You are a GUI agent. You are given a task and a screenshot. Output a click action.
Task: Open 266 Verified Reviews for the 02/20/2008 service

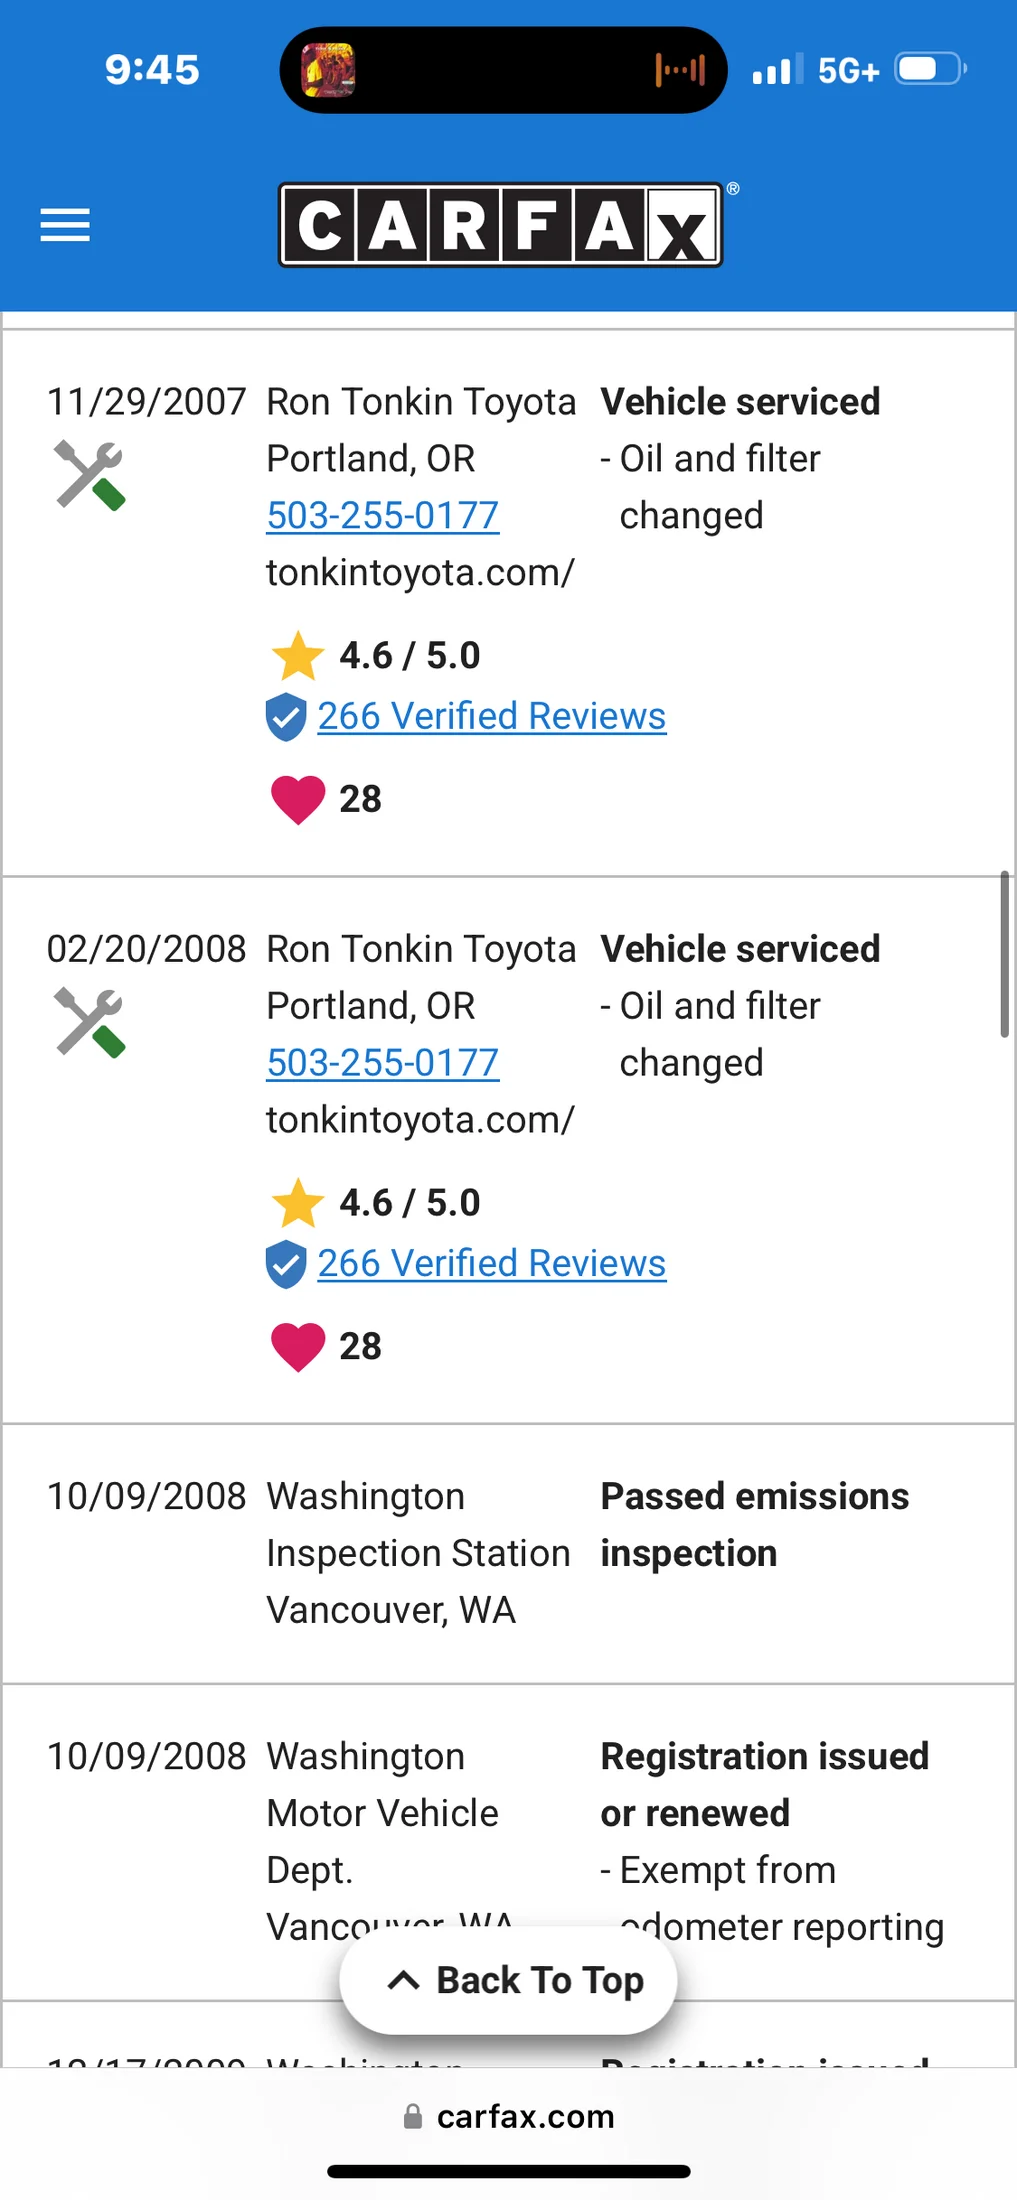pos(492,1263)
